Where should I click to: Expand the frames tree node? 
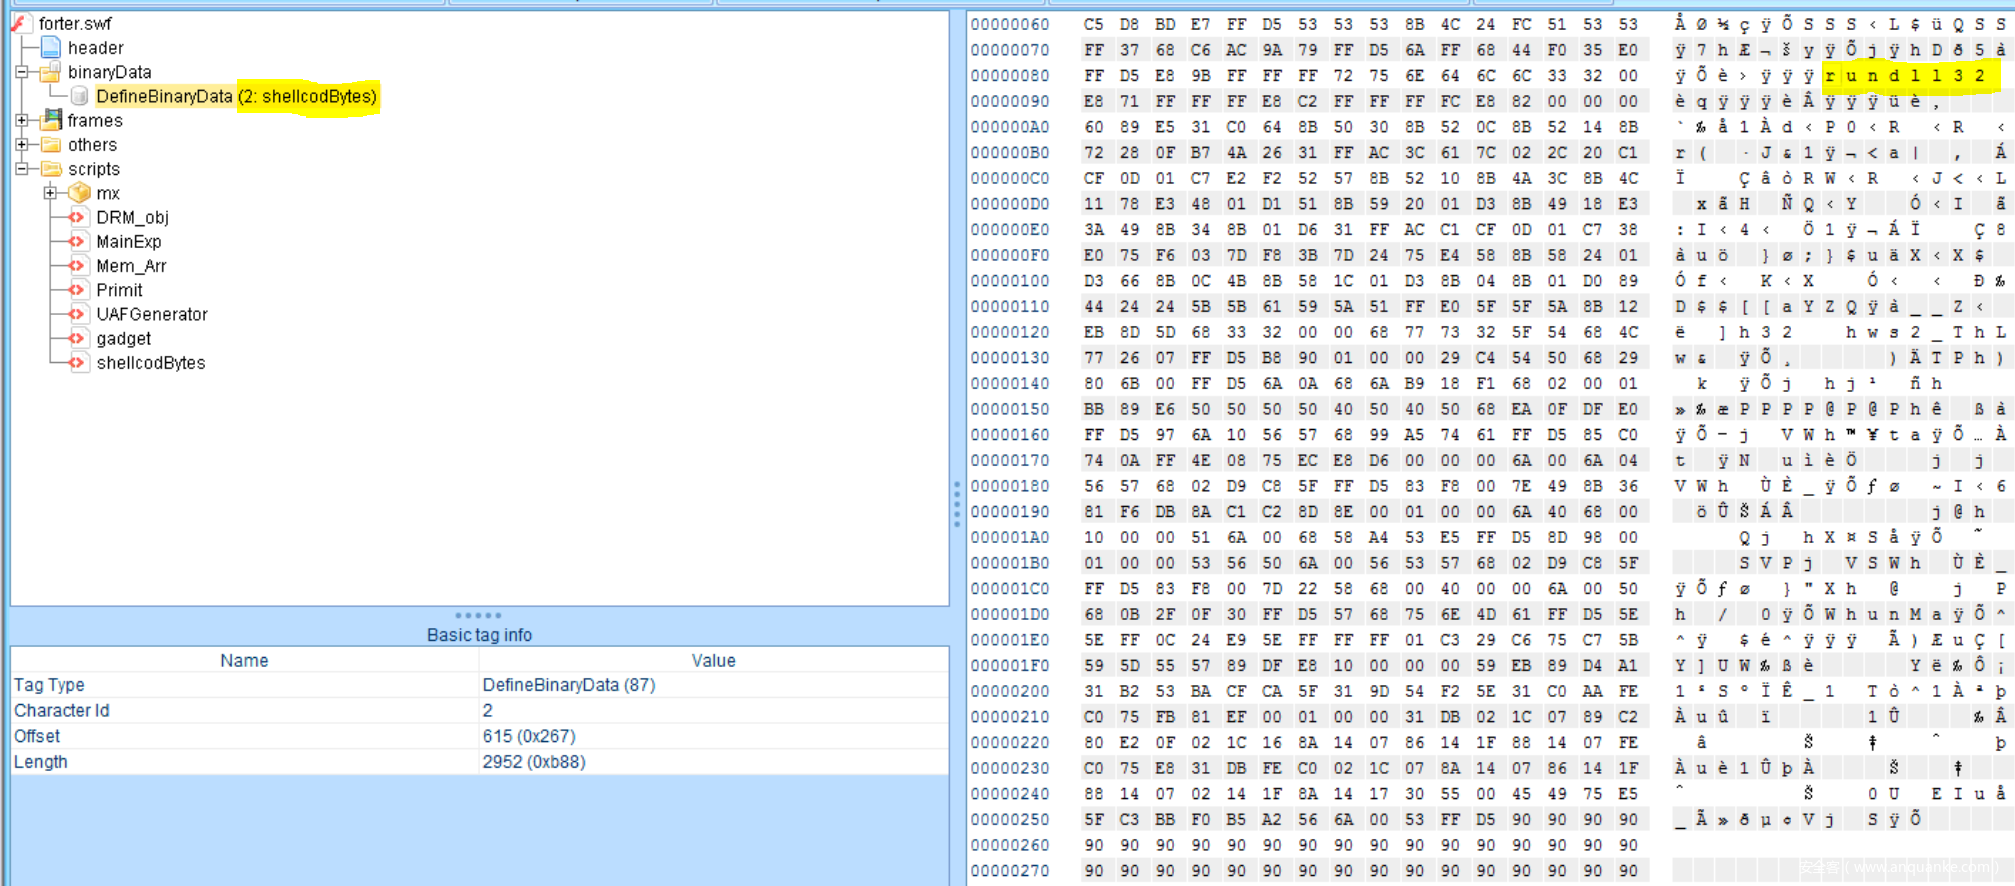click(x=22, y=120)
